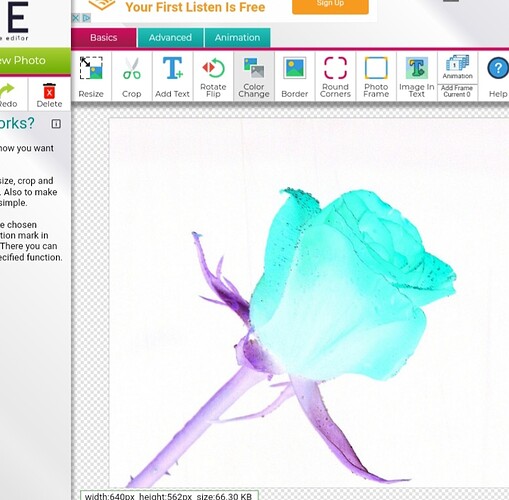
Task: Switch to the Basics tab
Action: pos(103,37)
